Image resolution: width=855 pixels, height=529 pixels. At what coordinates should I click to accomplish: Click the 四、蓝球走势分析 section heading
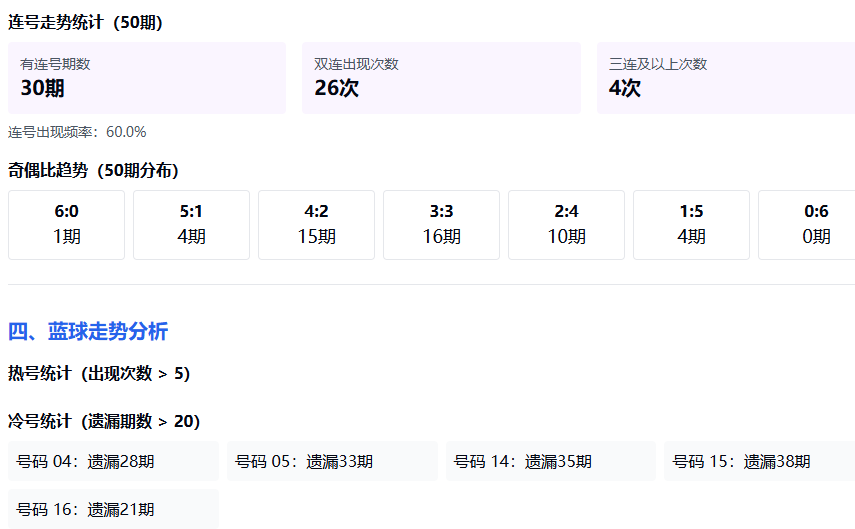point(88,332)
